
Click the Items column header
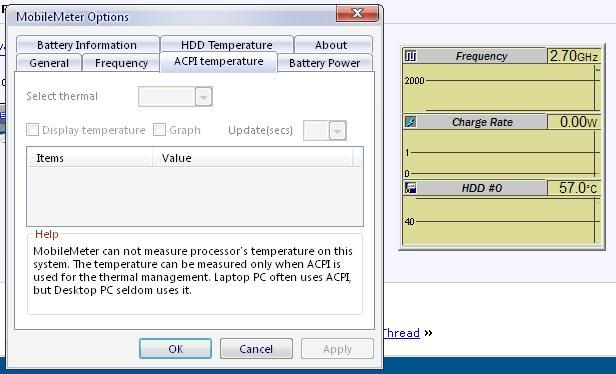(x=90, y=158)
